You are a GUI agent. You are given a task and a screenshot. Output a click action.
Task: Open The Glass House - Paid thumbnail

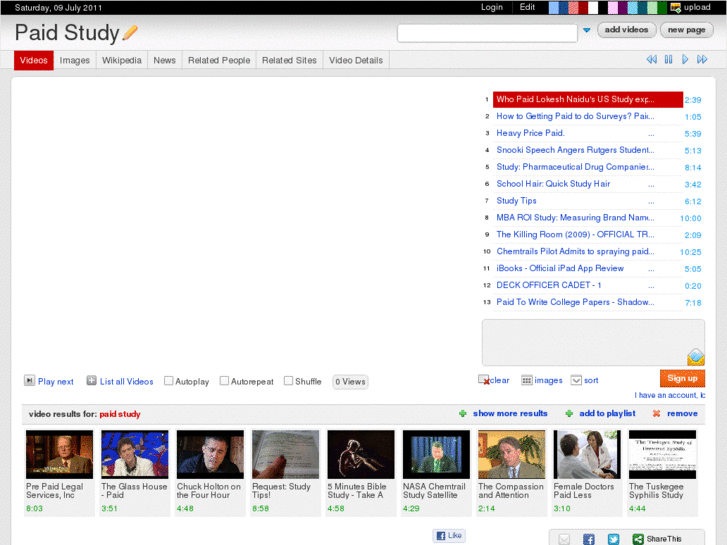pos(134,454)
